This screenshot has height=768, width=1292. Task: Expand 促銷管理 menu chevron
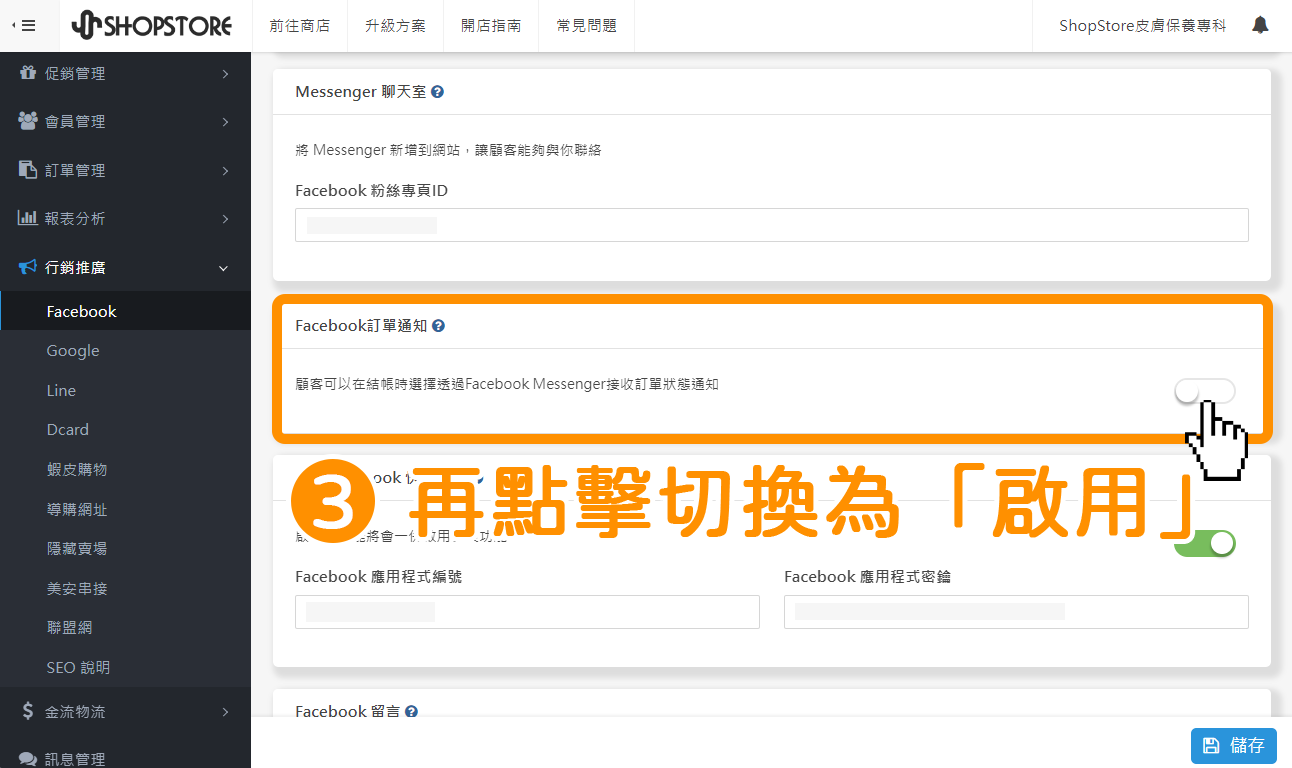click(225, 74)
